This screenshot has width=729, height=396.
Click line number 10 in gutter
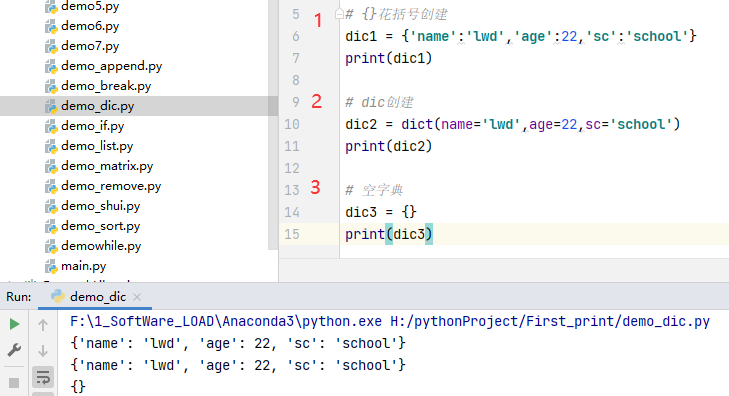[x=292, y=124]
